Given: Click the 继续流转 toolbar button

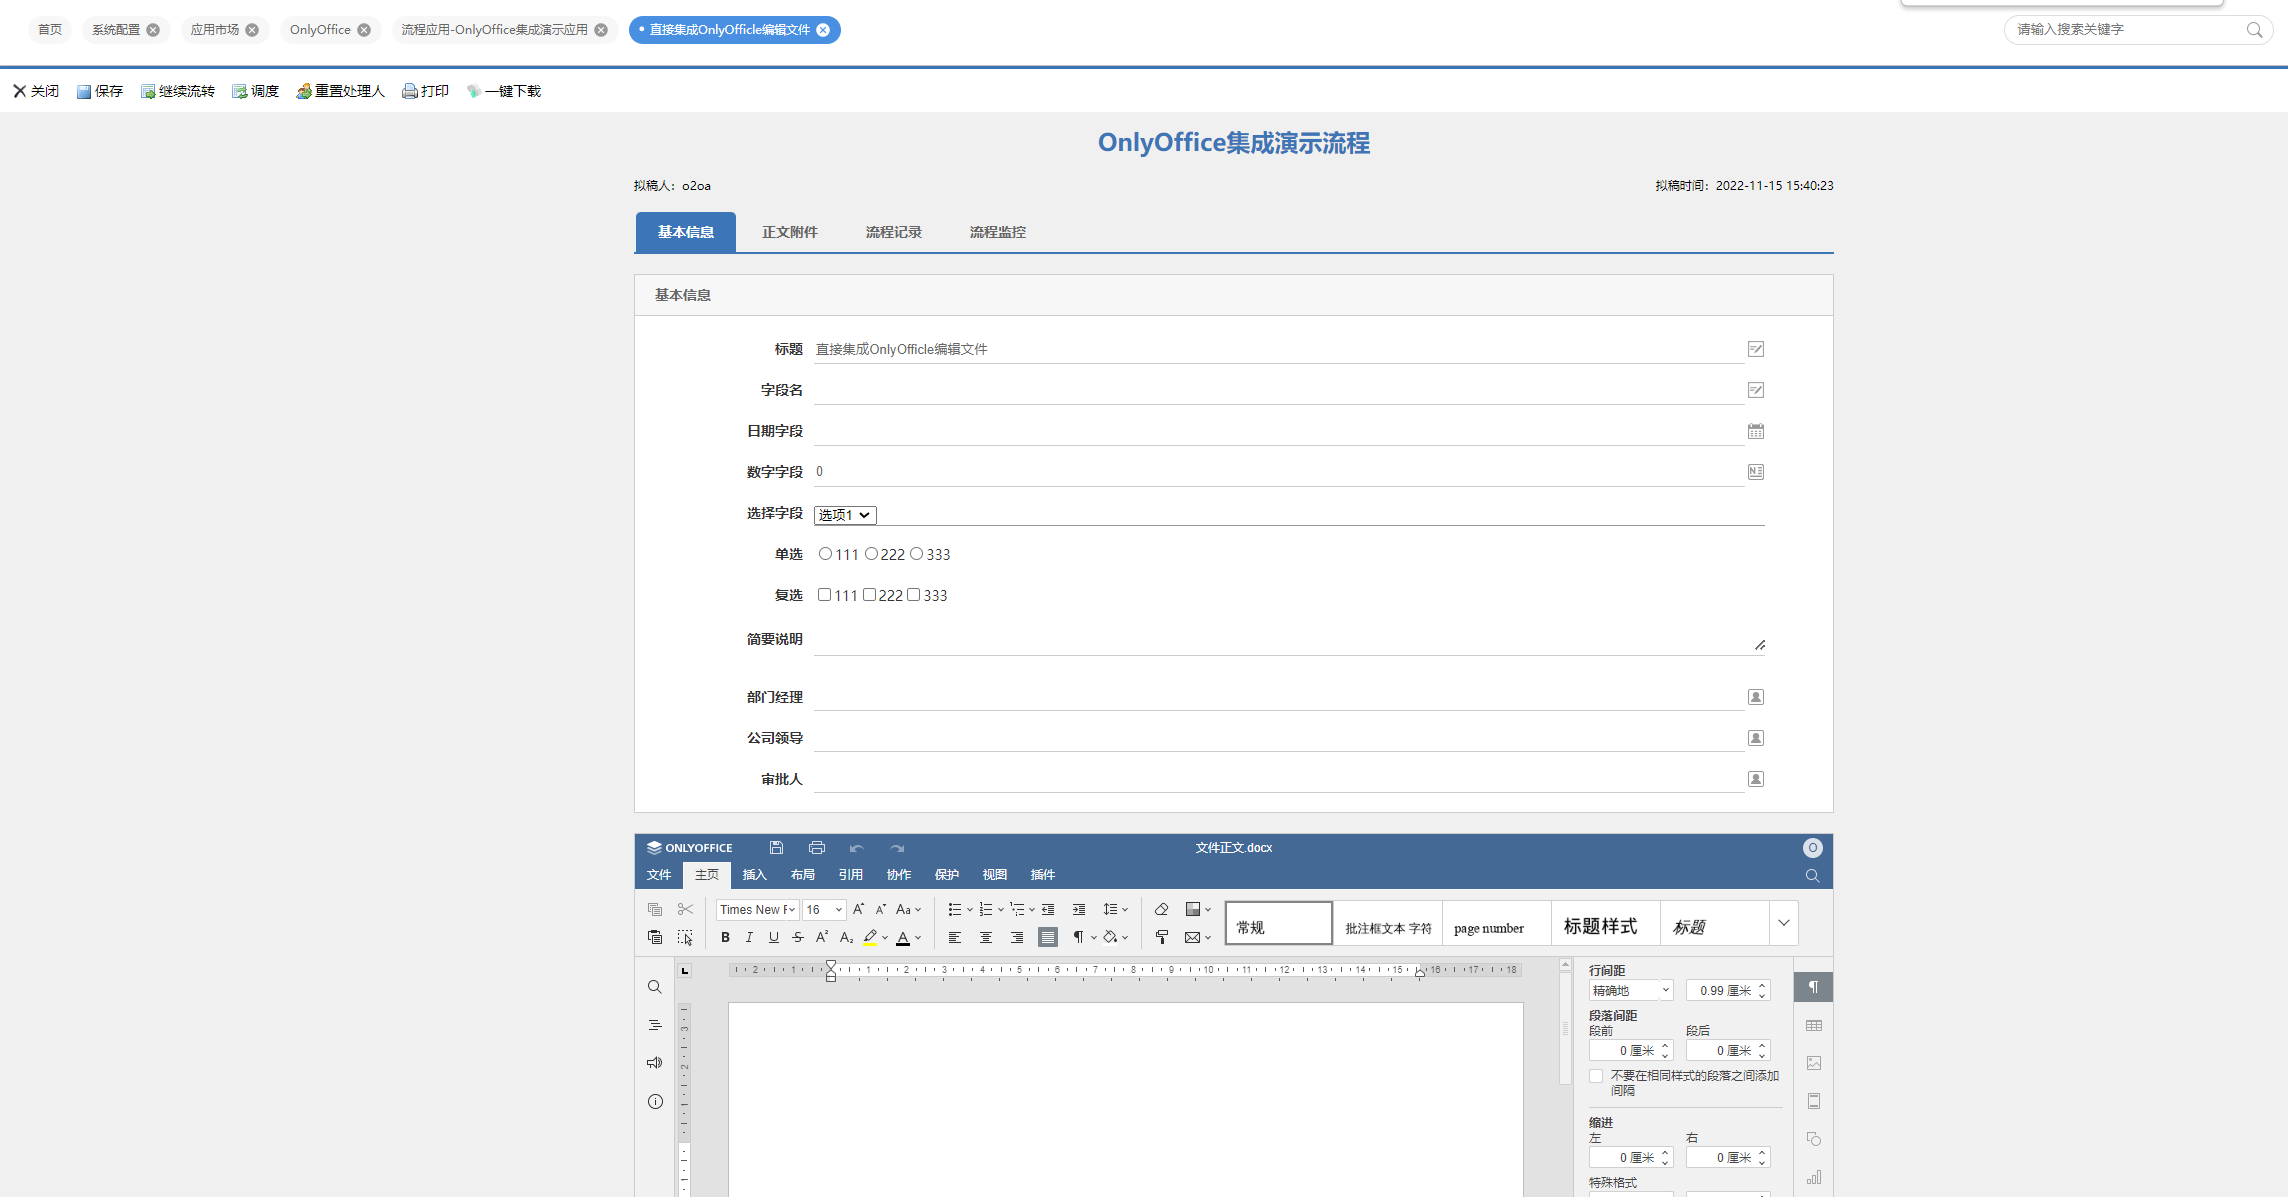Looking at the screenshot, I should click(x=178, y=91).
